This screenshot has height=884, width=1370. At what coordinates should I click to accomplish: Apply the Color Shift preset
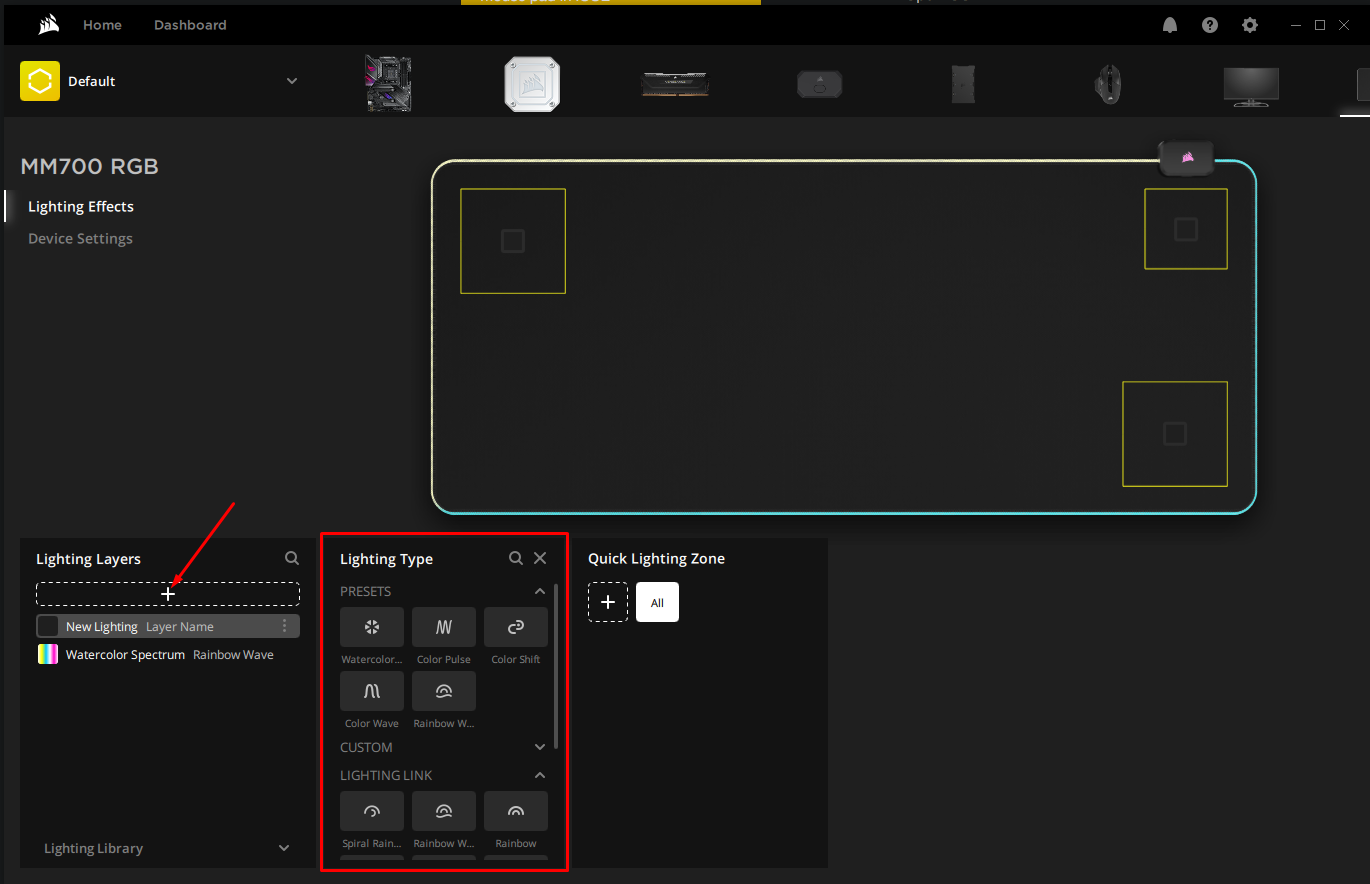(x=515, y=627)
